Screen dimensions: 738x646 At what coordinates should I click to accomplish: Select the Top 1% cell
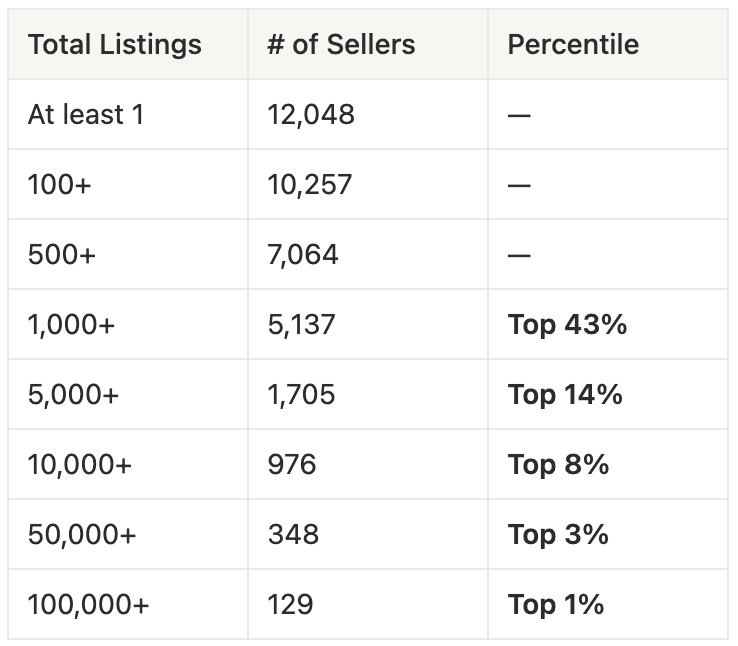click(556, 605)
